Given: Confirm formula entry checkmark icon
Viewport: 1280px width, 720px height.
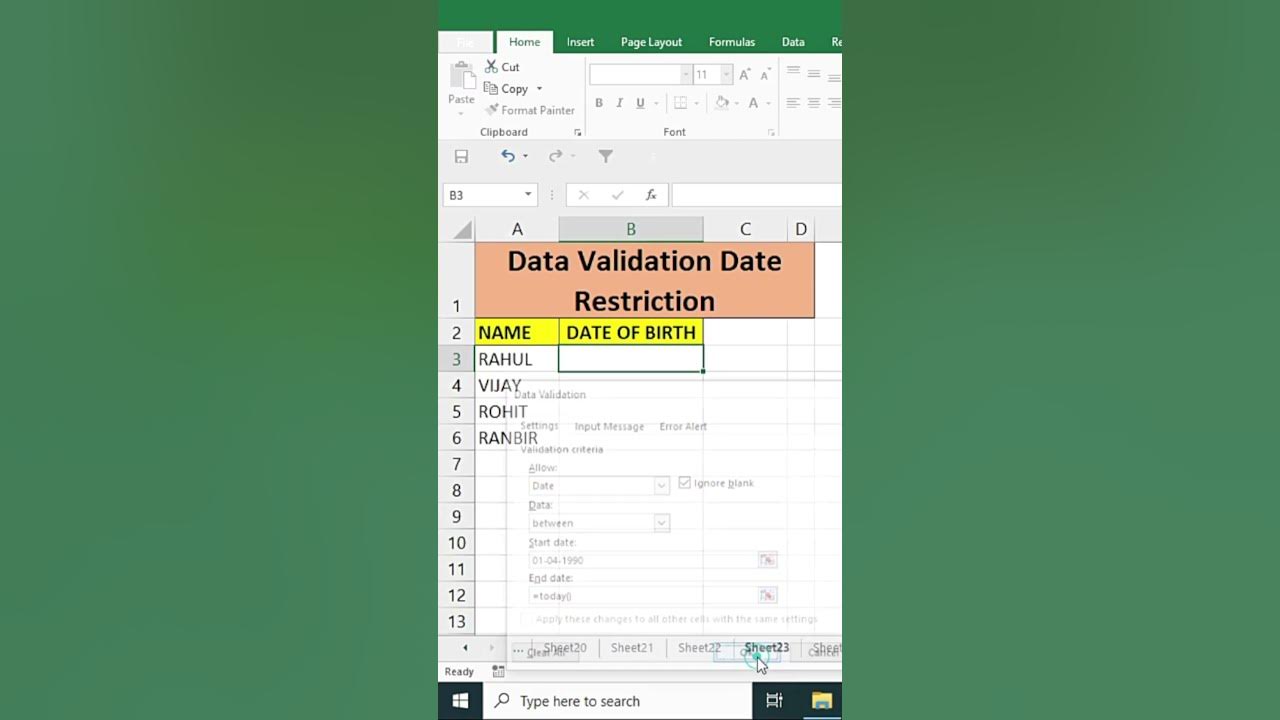Looking at the screenshot, I should 617,195.
